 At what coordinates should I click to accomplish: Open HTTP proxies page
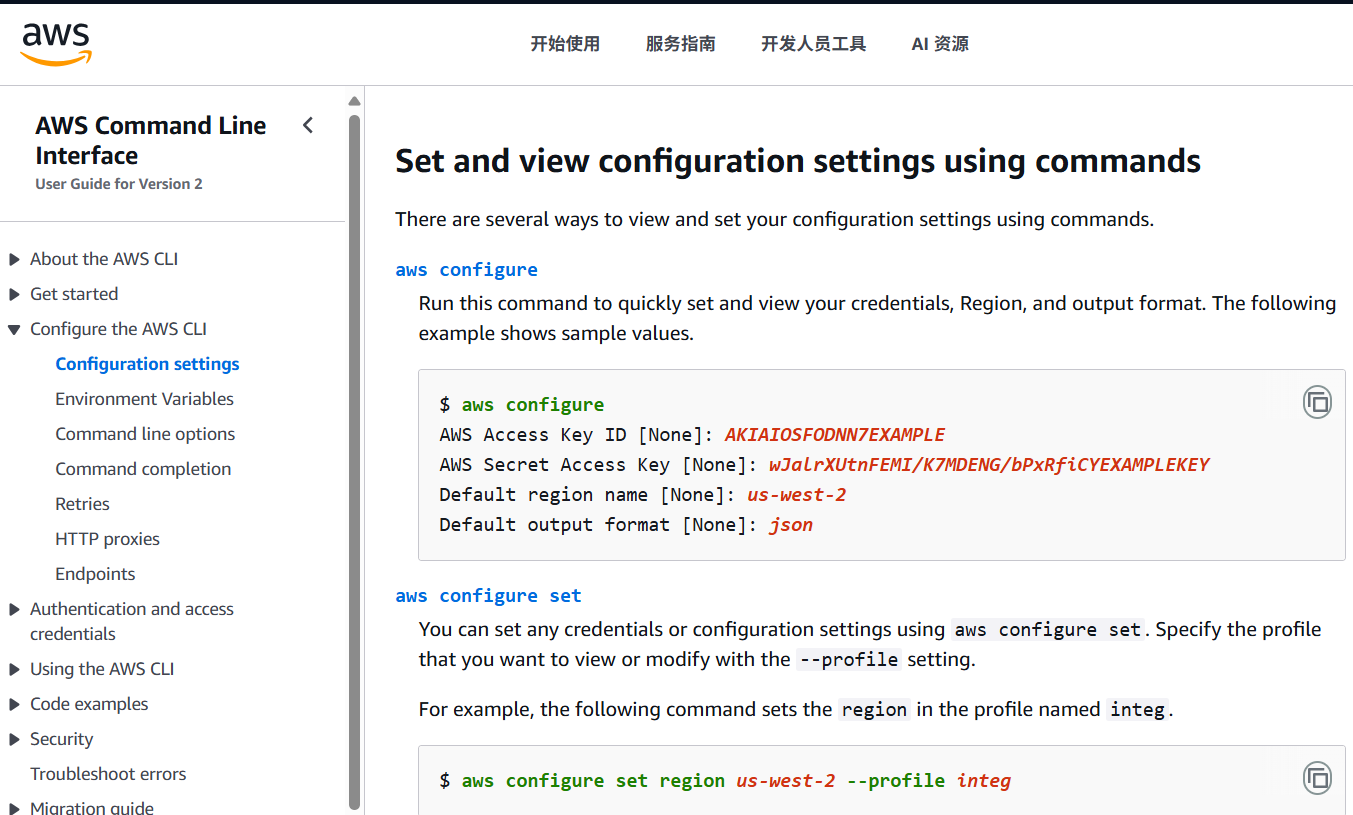click(x=107, y=539)
